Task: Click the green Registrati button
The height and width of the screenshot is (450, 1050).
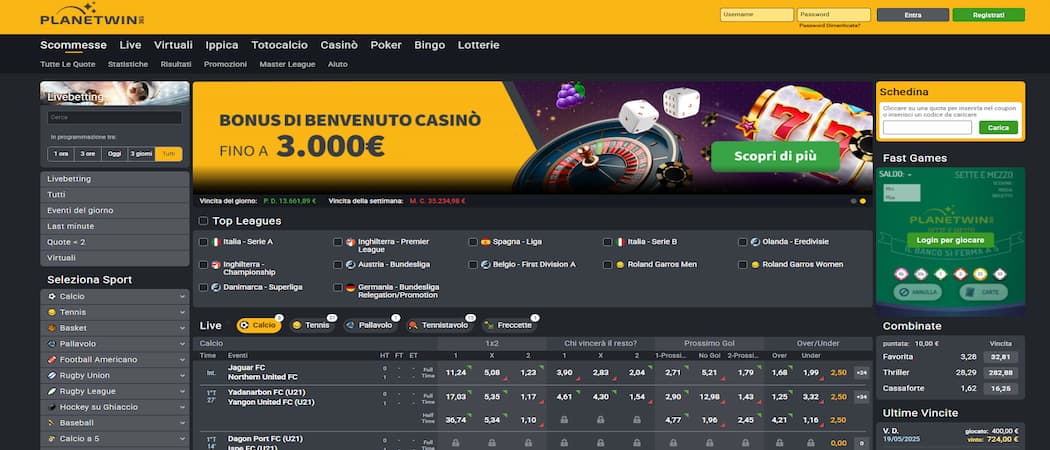Action: tap(988, 15)
